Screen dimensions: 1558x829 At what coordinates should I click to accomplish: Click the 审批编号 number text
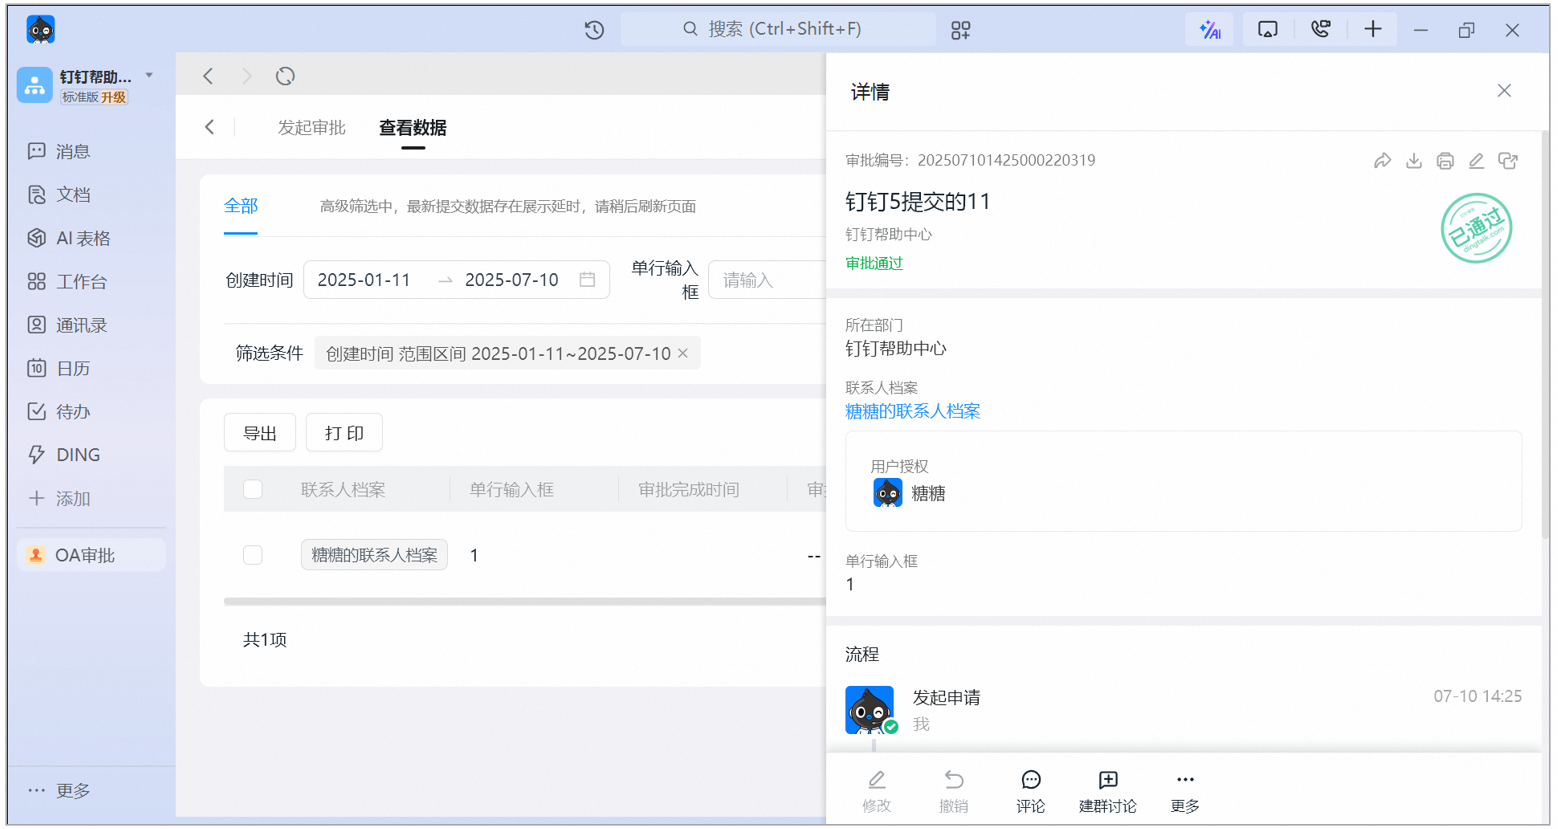coord(1006,160)
